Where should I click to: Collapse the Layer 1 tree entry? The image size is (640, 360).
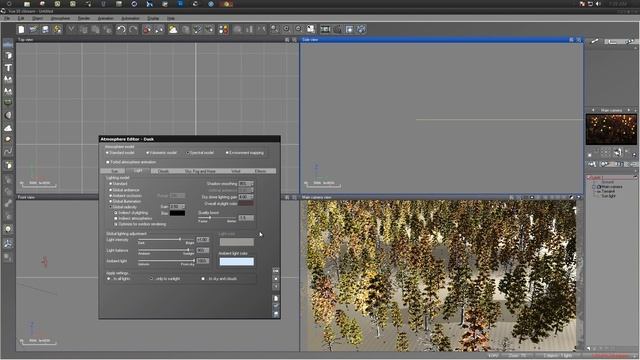589,178
